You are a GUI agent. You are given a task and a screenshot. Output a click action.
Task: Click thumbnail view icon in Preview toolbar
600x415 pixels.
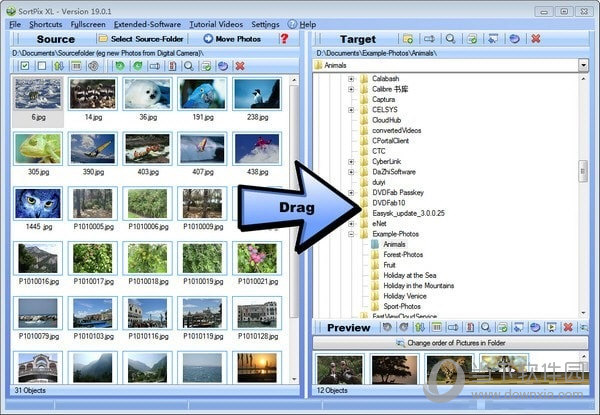pyautogui.click(x=437, y=327)
